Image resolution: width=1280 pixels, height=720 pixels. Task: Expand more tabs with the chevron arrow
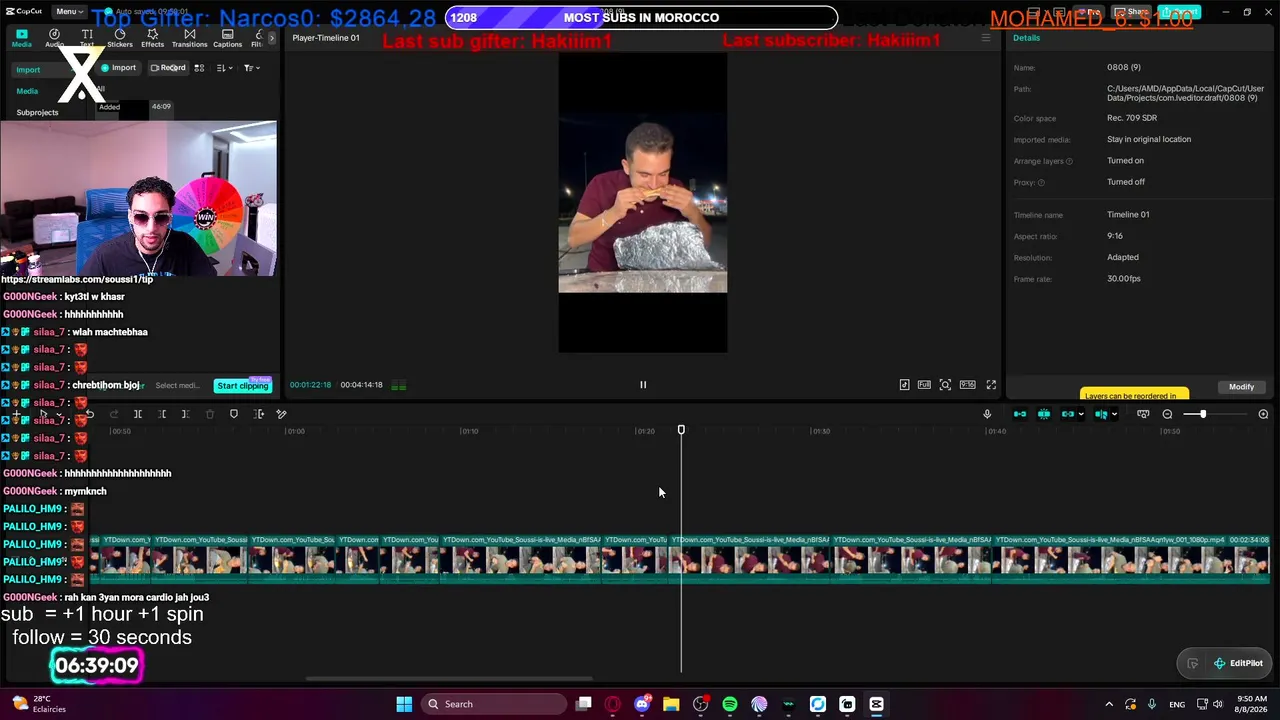271,38
